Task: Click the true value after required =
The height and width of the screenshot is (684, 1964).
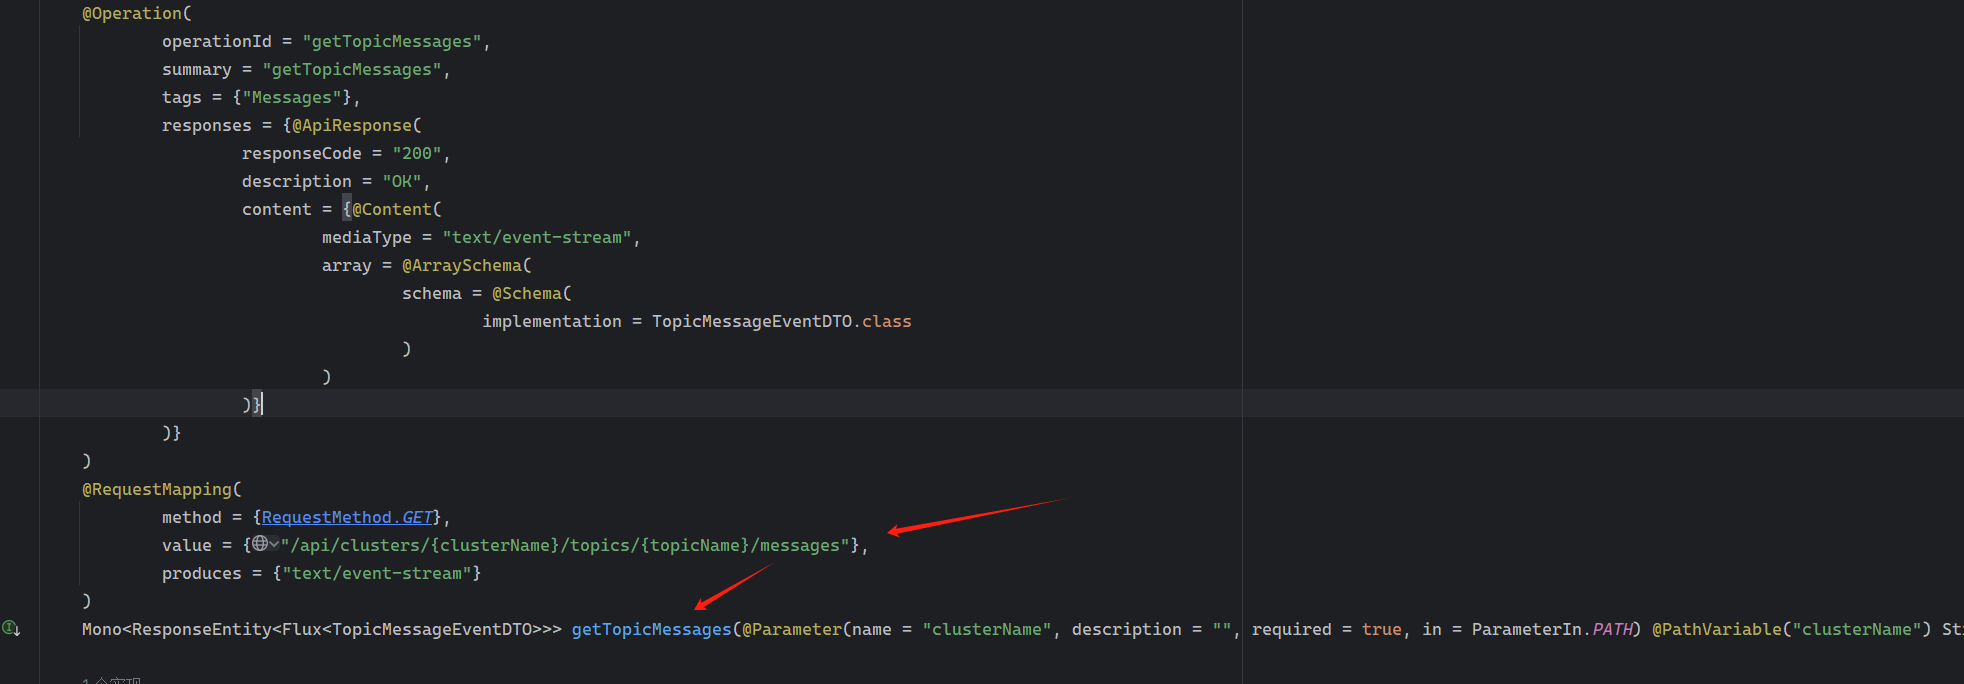Action: click(1382, 629)
